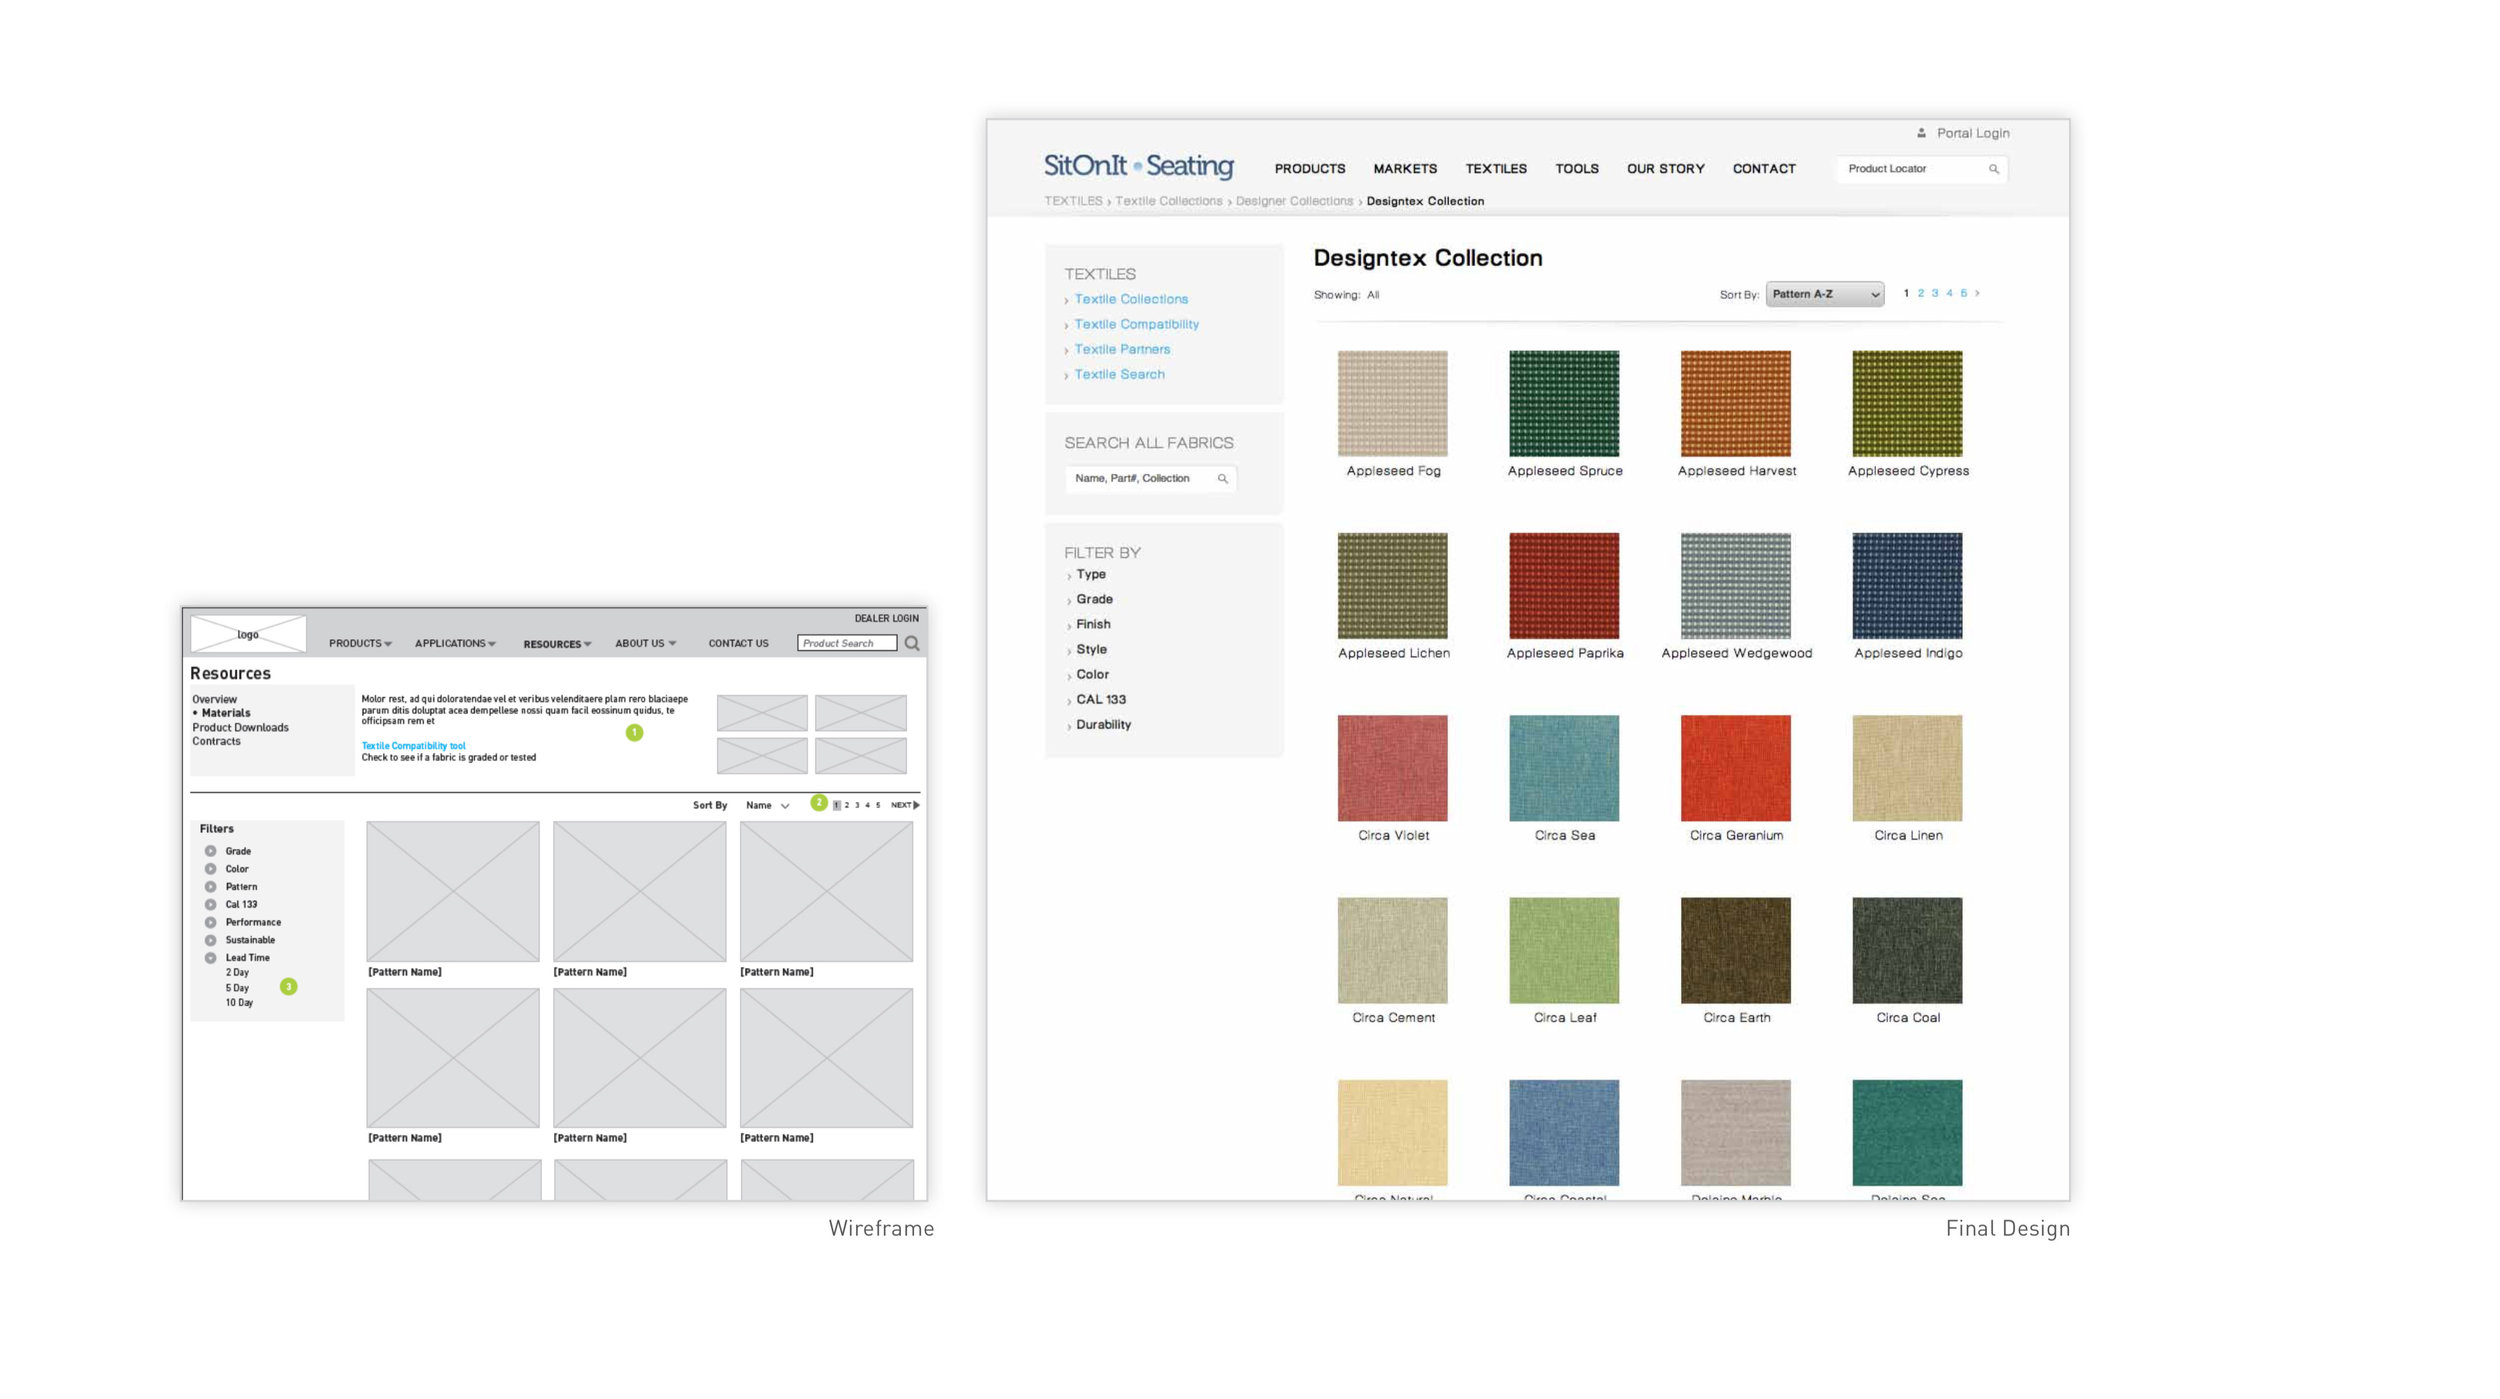Click the Textile Compatibility tool link in wireframe
The width and height of the screenshot is (2500, 1399).
tap(413, 746)
